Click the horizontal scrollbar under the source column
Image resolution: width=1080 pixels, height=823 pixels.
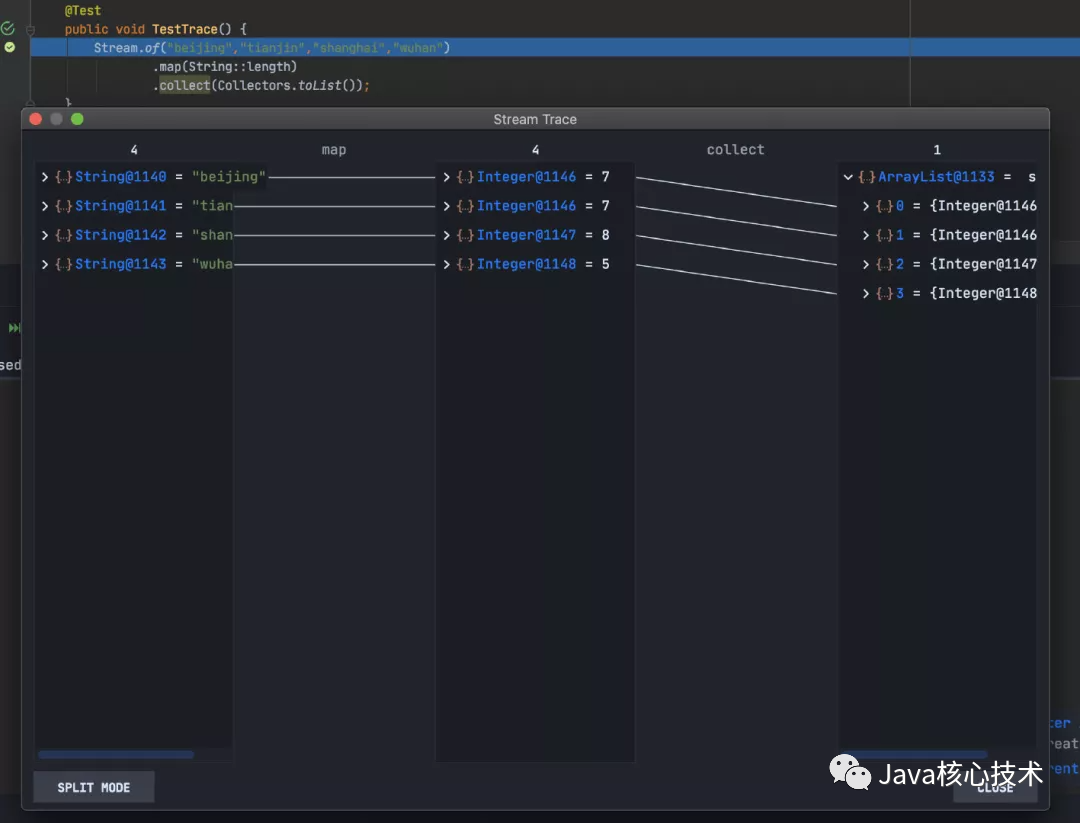[116, 755]
